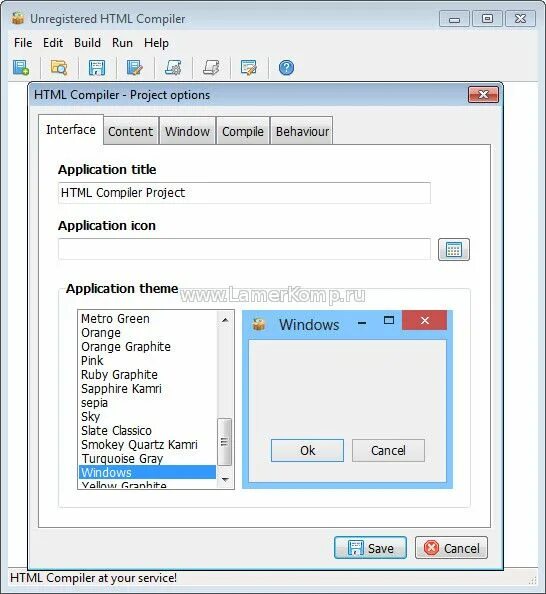Switch to the Behaviour tab

click(x=302, y=131)
